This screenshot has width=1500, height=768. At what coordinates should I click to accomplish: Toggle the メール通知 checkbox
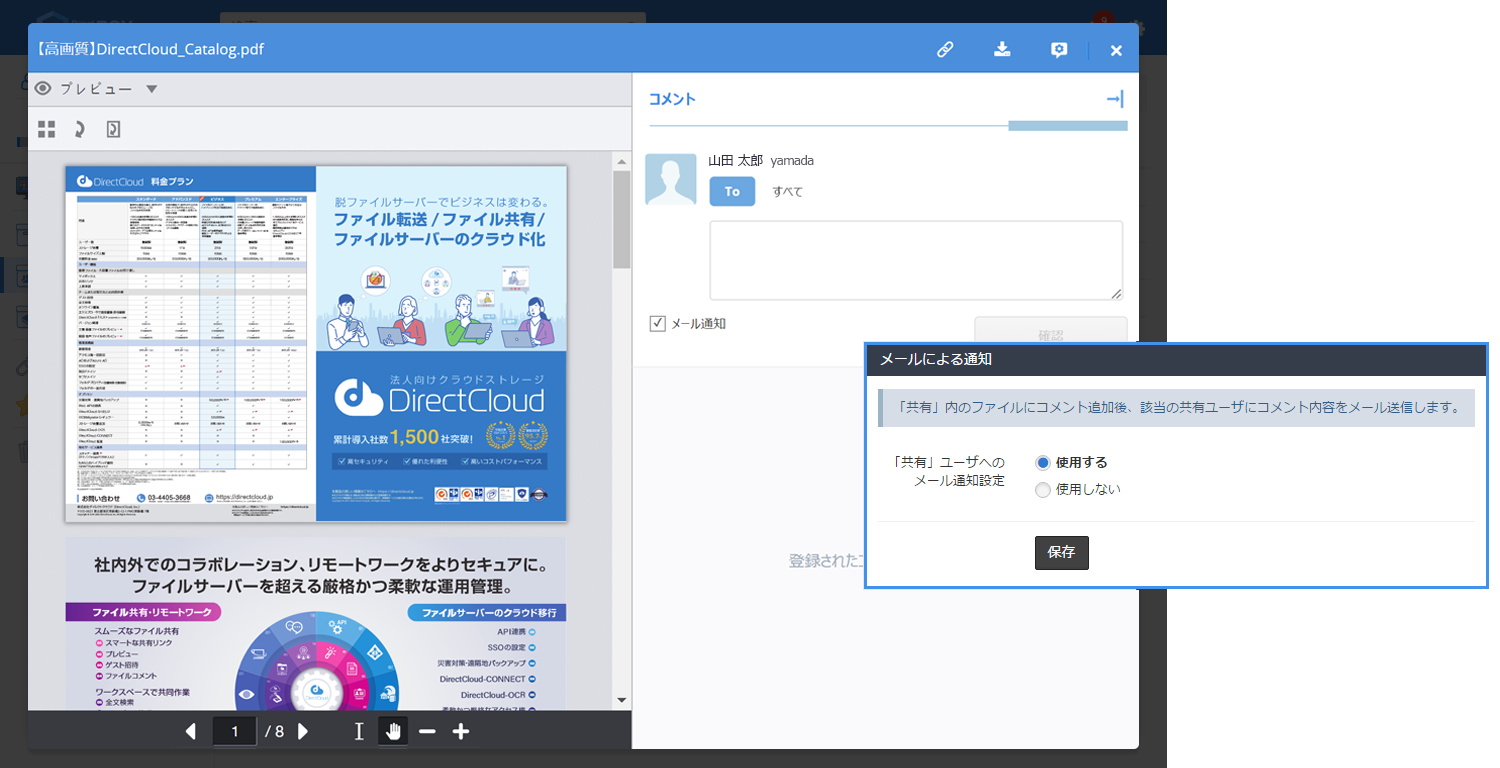658,323
